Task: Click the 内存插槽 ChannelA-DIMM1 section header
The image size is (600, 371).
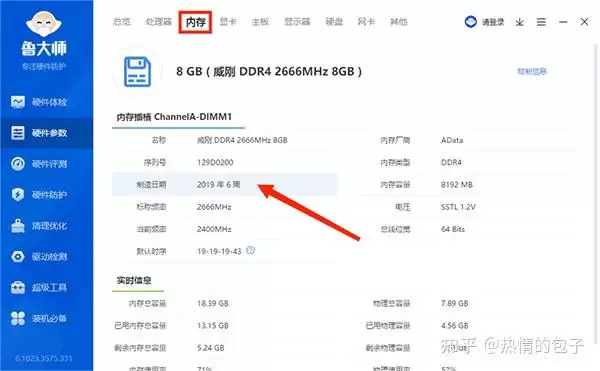Action: 174,117
